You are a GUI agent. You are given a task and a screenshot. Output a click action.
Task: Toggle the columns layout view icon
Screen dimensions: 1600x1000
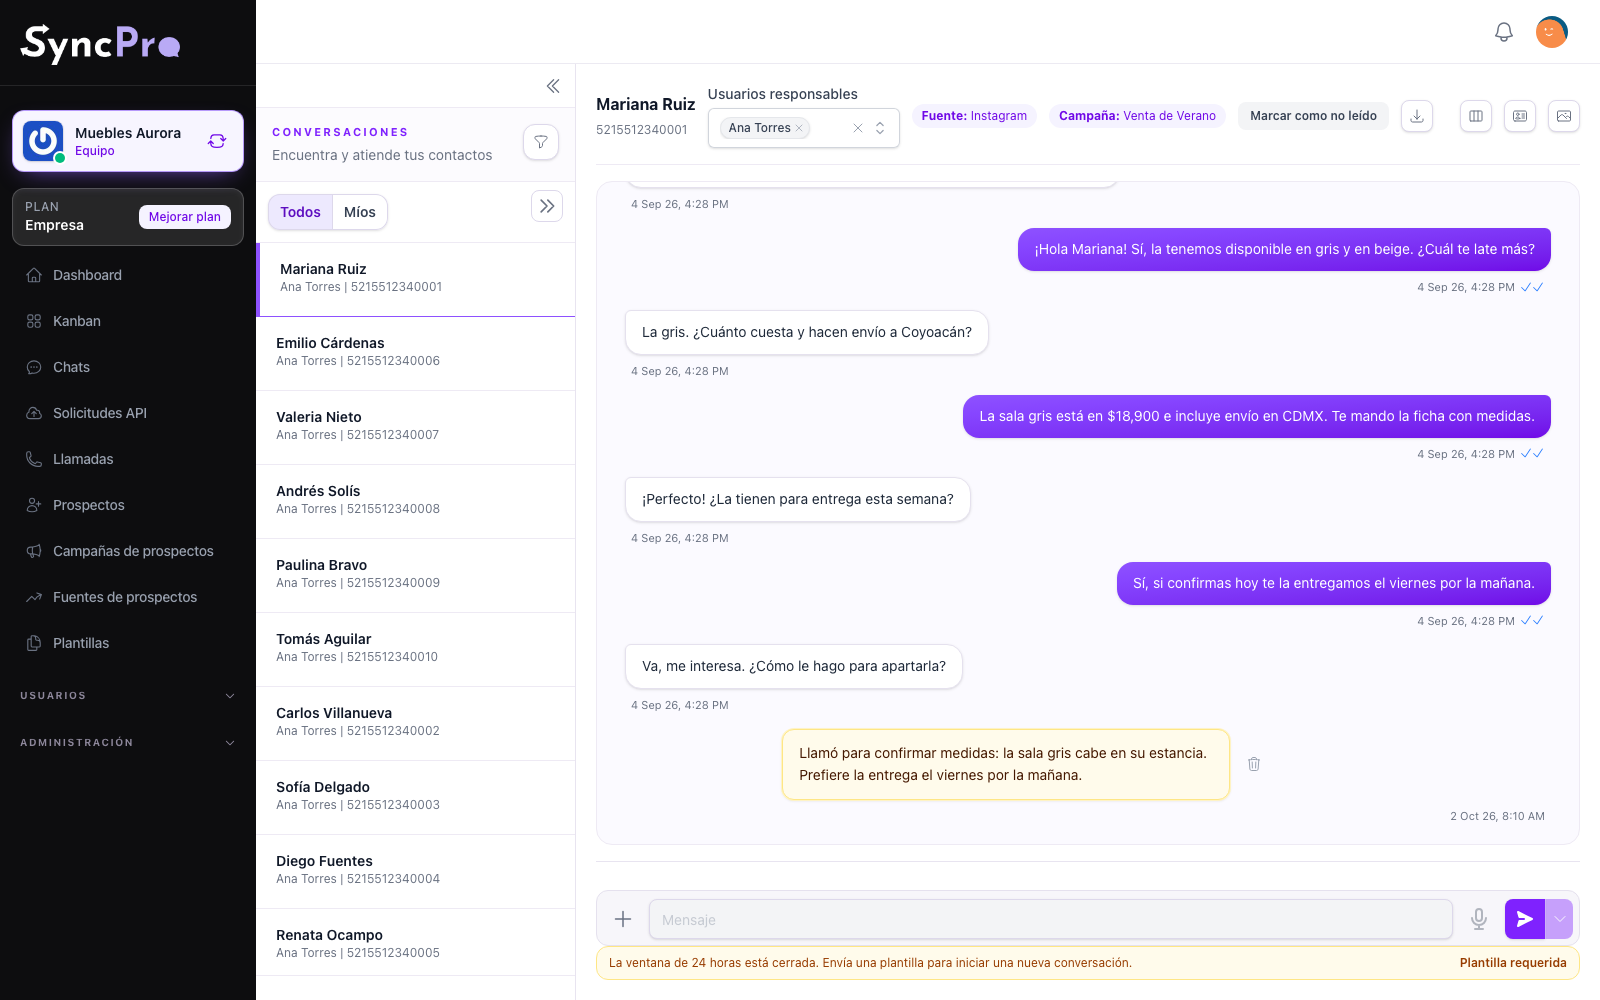click(1476, 116)
